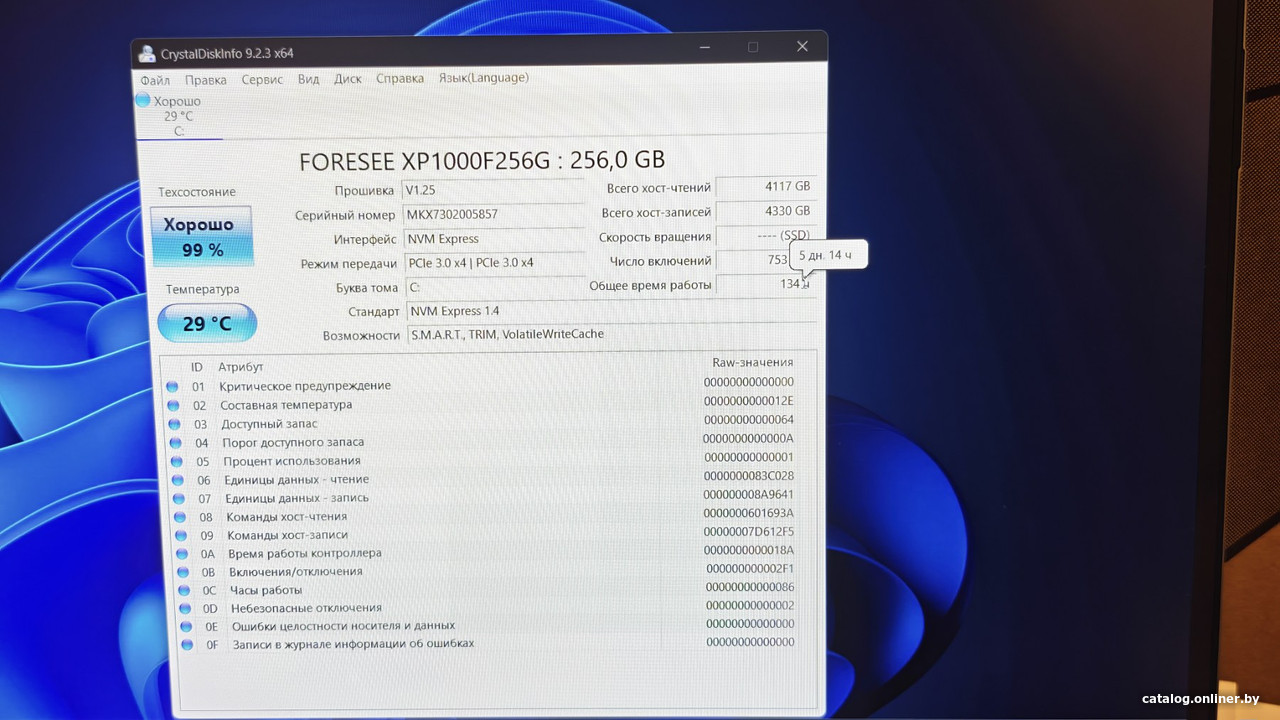Click status icon for Ошибки целостности носителя row
This screenshot has height=720, width=1280.
pyautogui.click(x=186, y=626)
